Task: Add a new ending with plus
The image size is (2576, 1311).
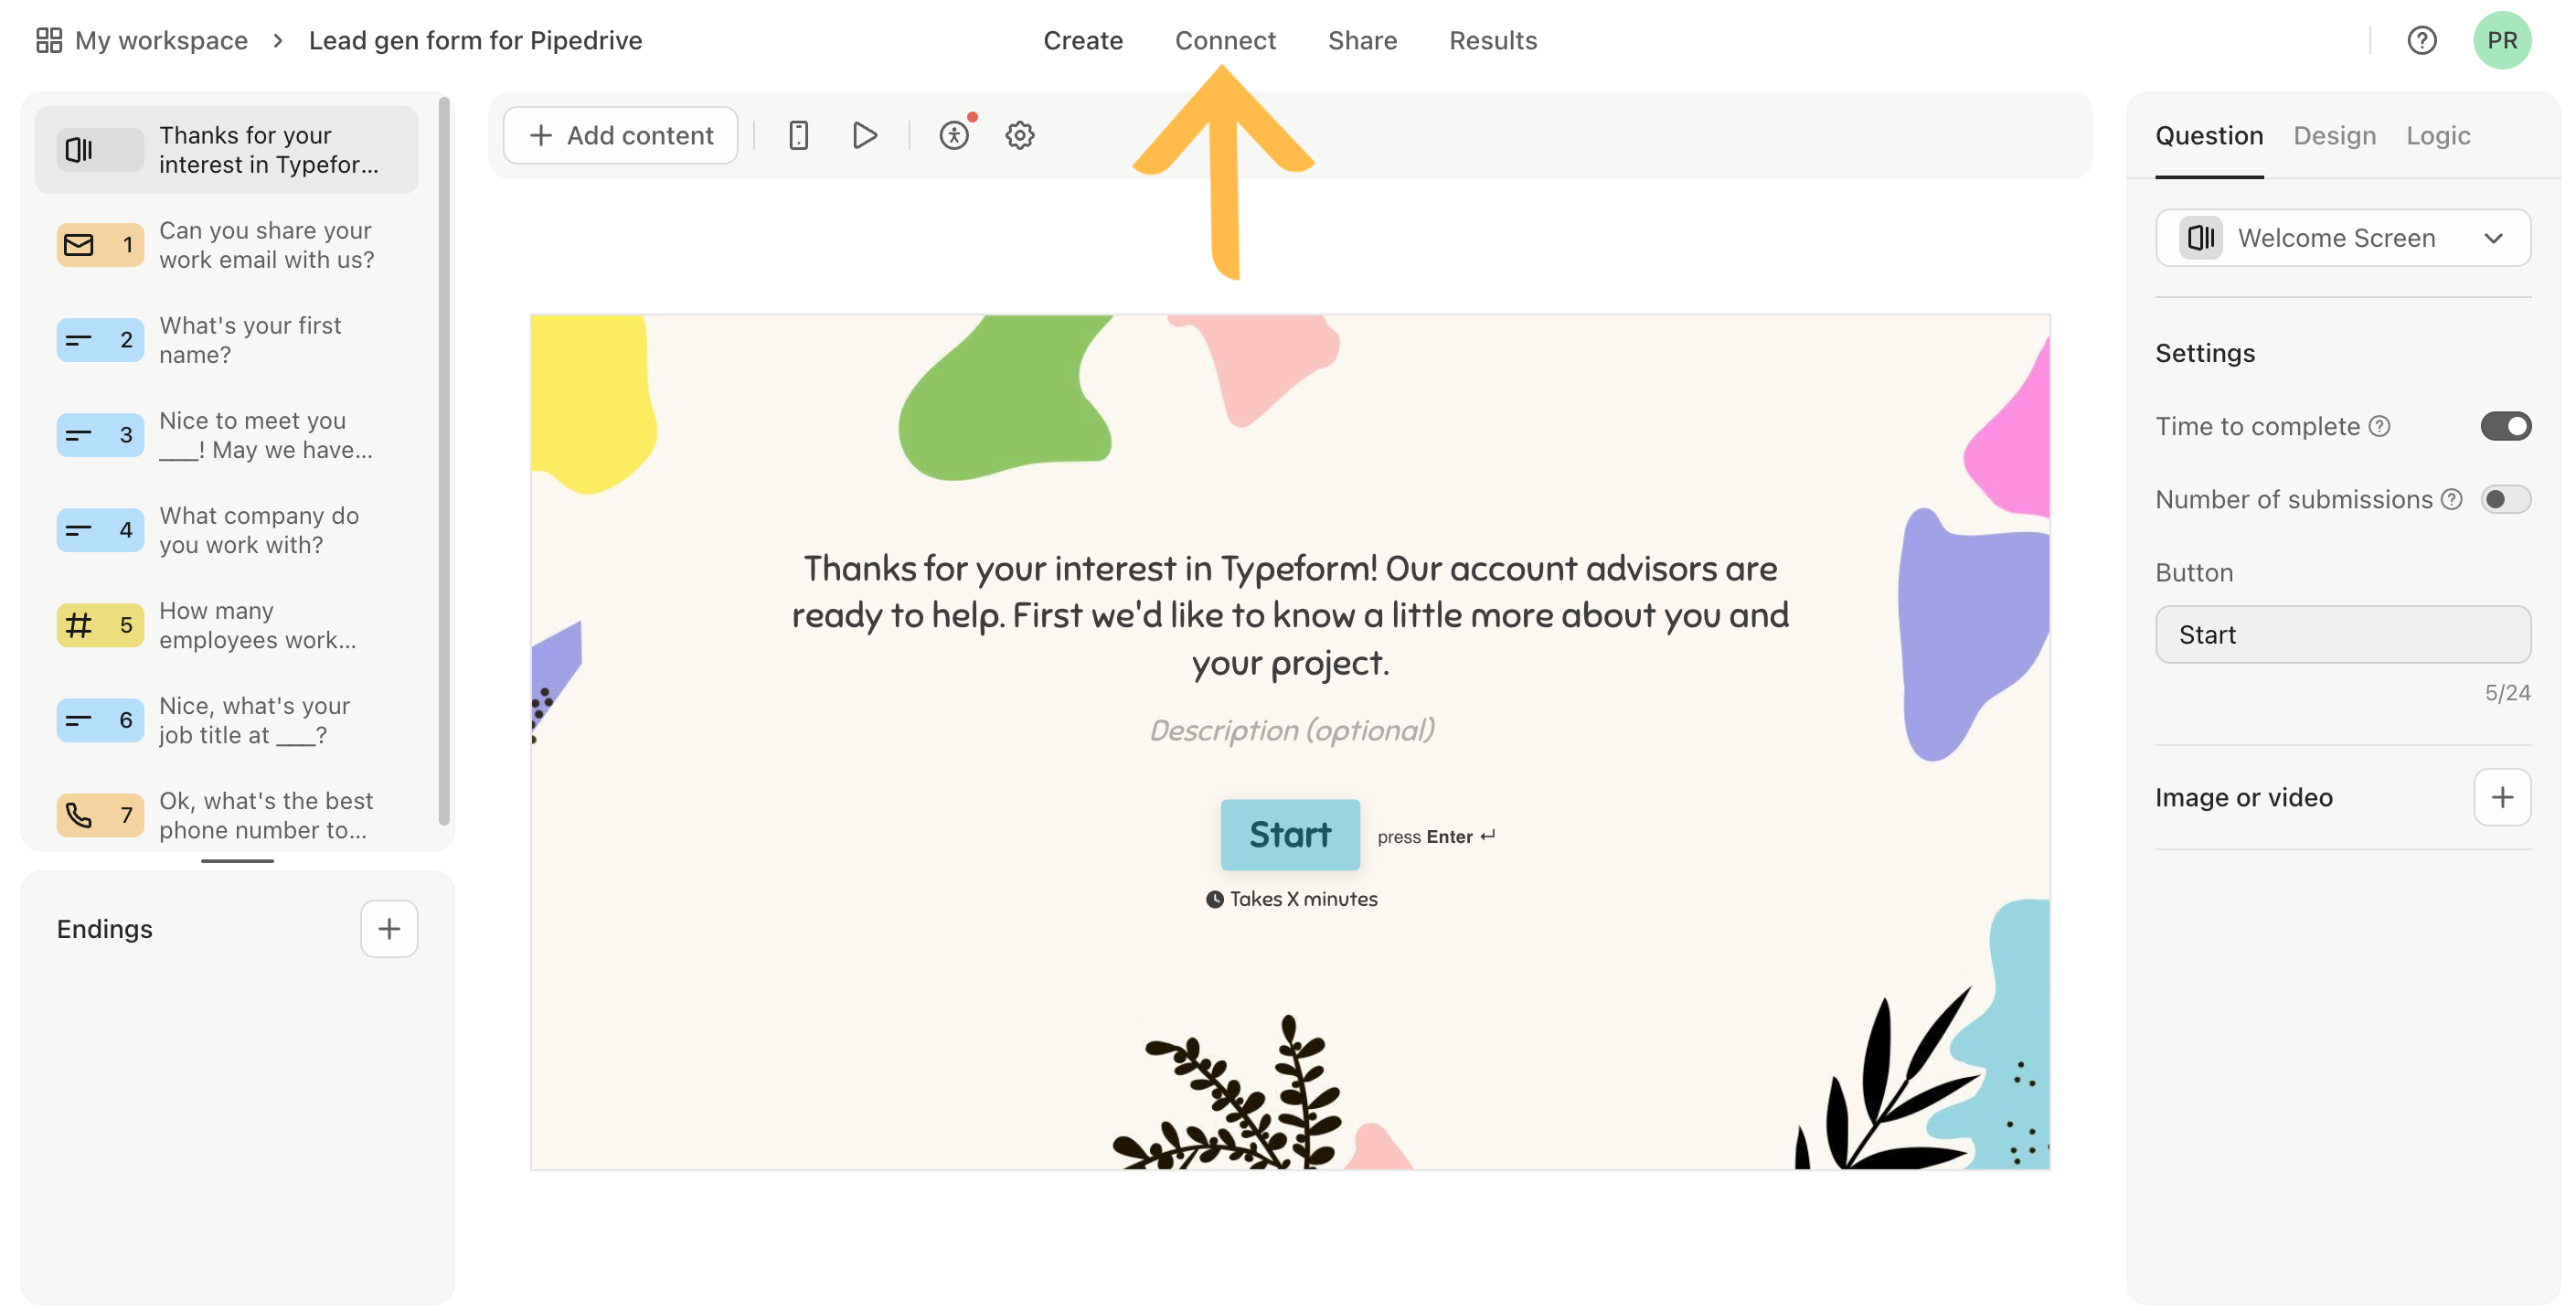Action: point(389,929)
